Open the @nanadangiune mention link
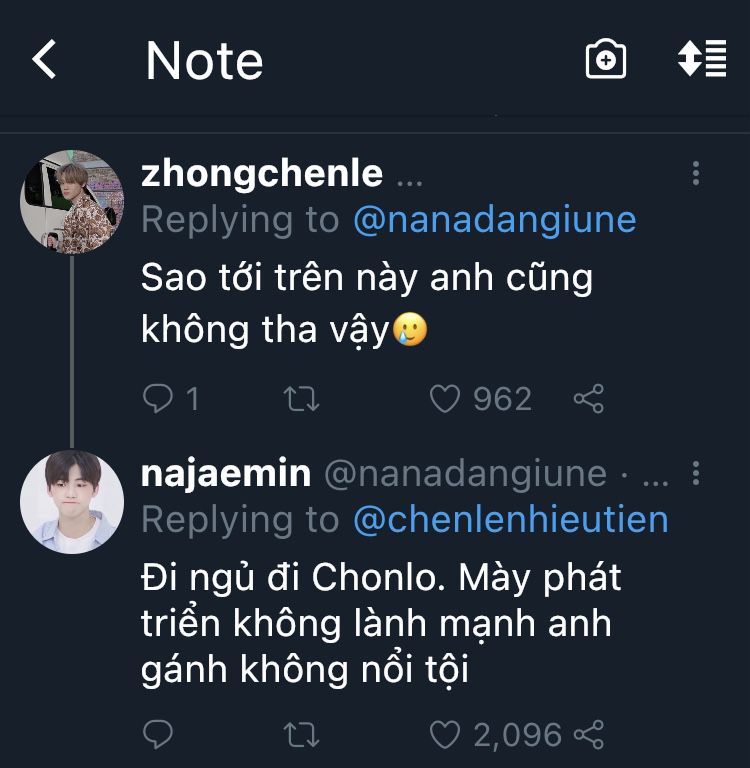Screen dimensions: 750x768 click(x=494, y=220)
